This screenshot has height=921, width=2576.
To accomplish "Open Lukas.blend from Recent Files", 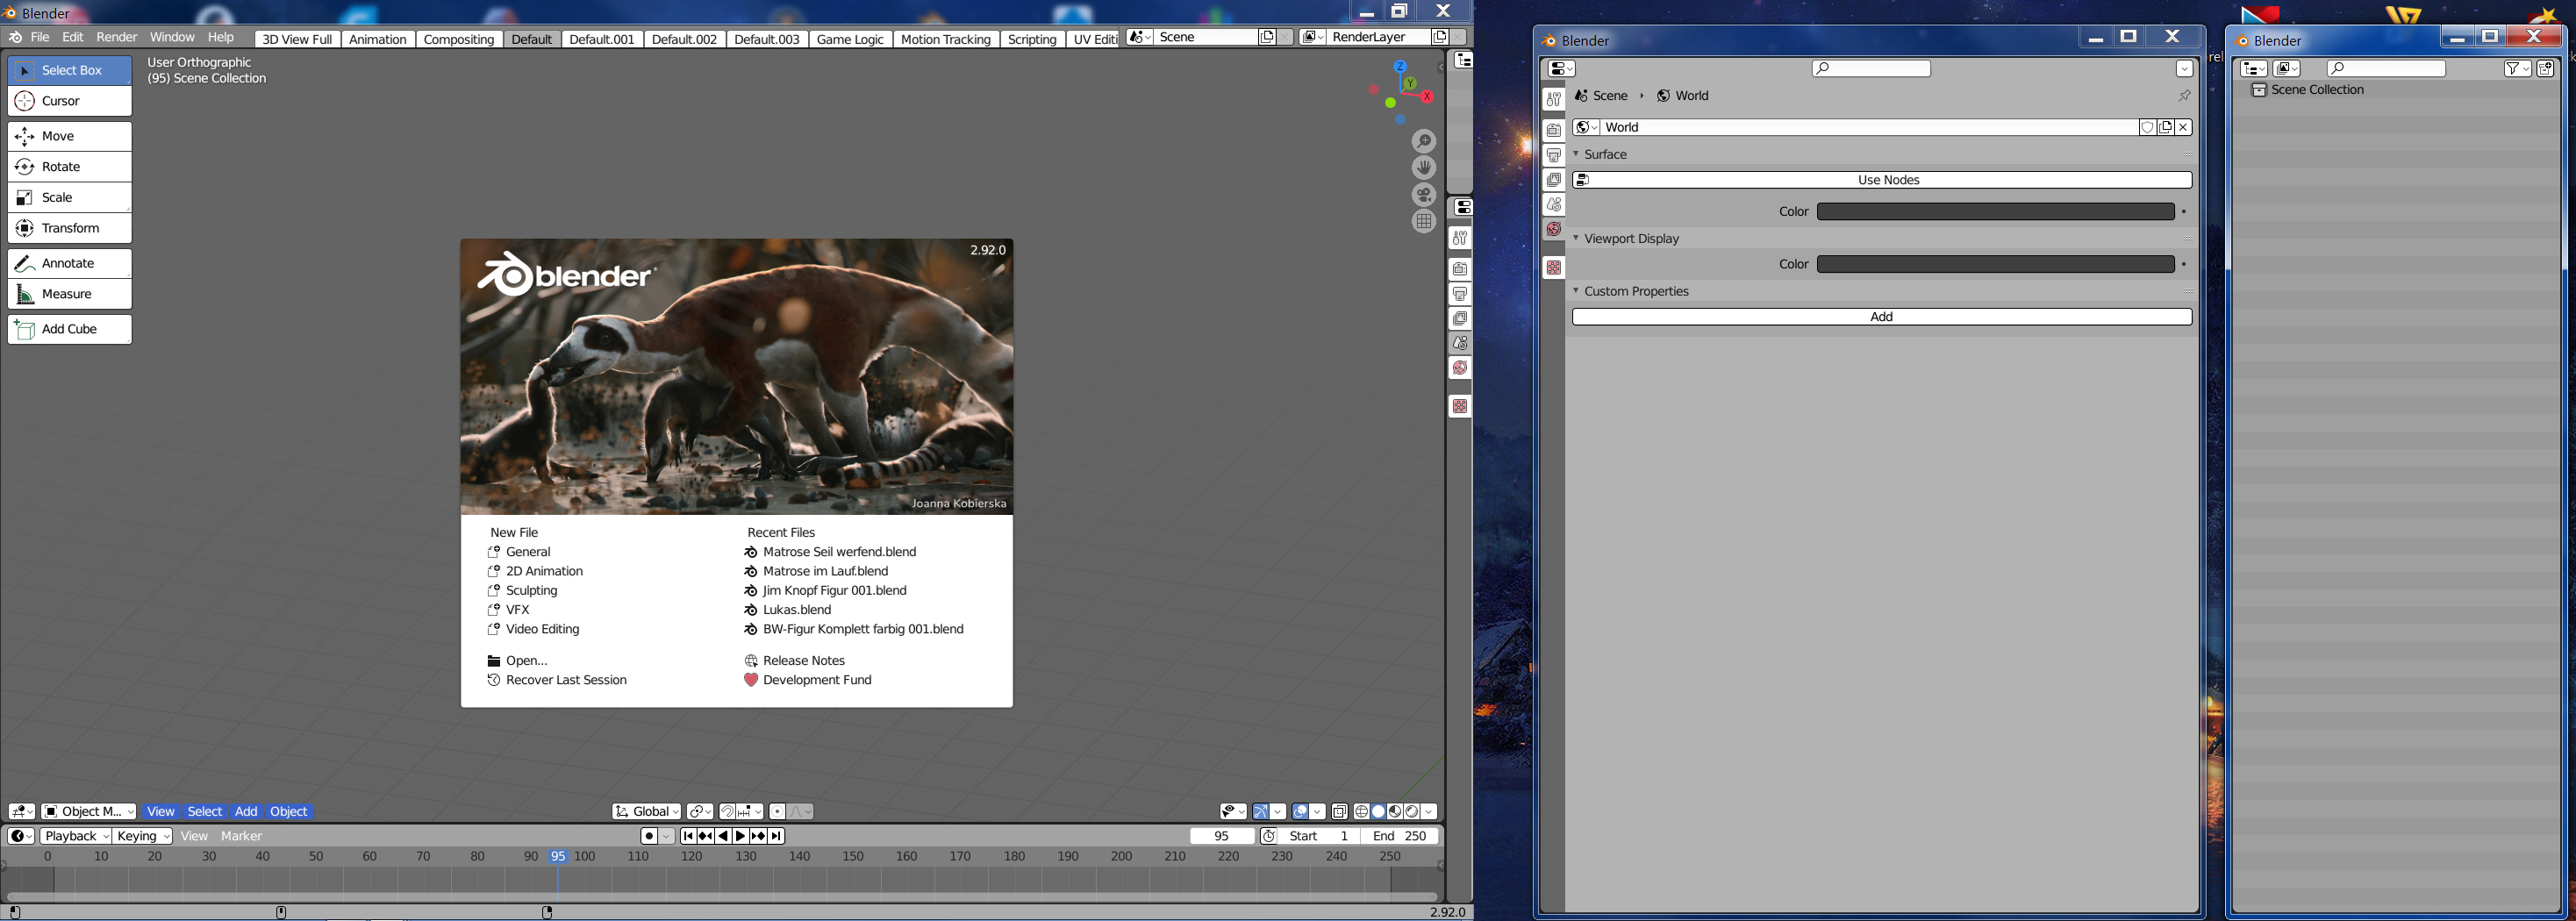I will pyautogui.click(x=796, y=610).
